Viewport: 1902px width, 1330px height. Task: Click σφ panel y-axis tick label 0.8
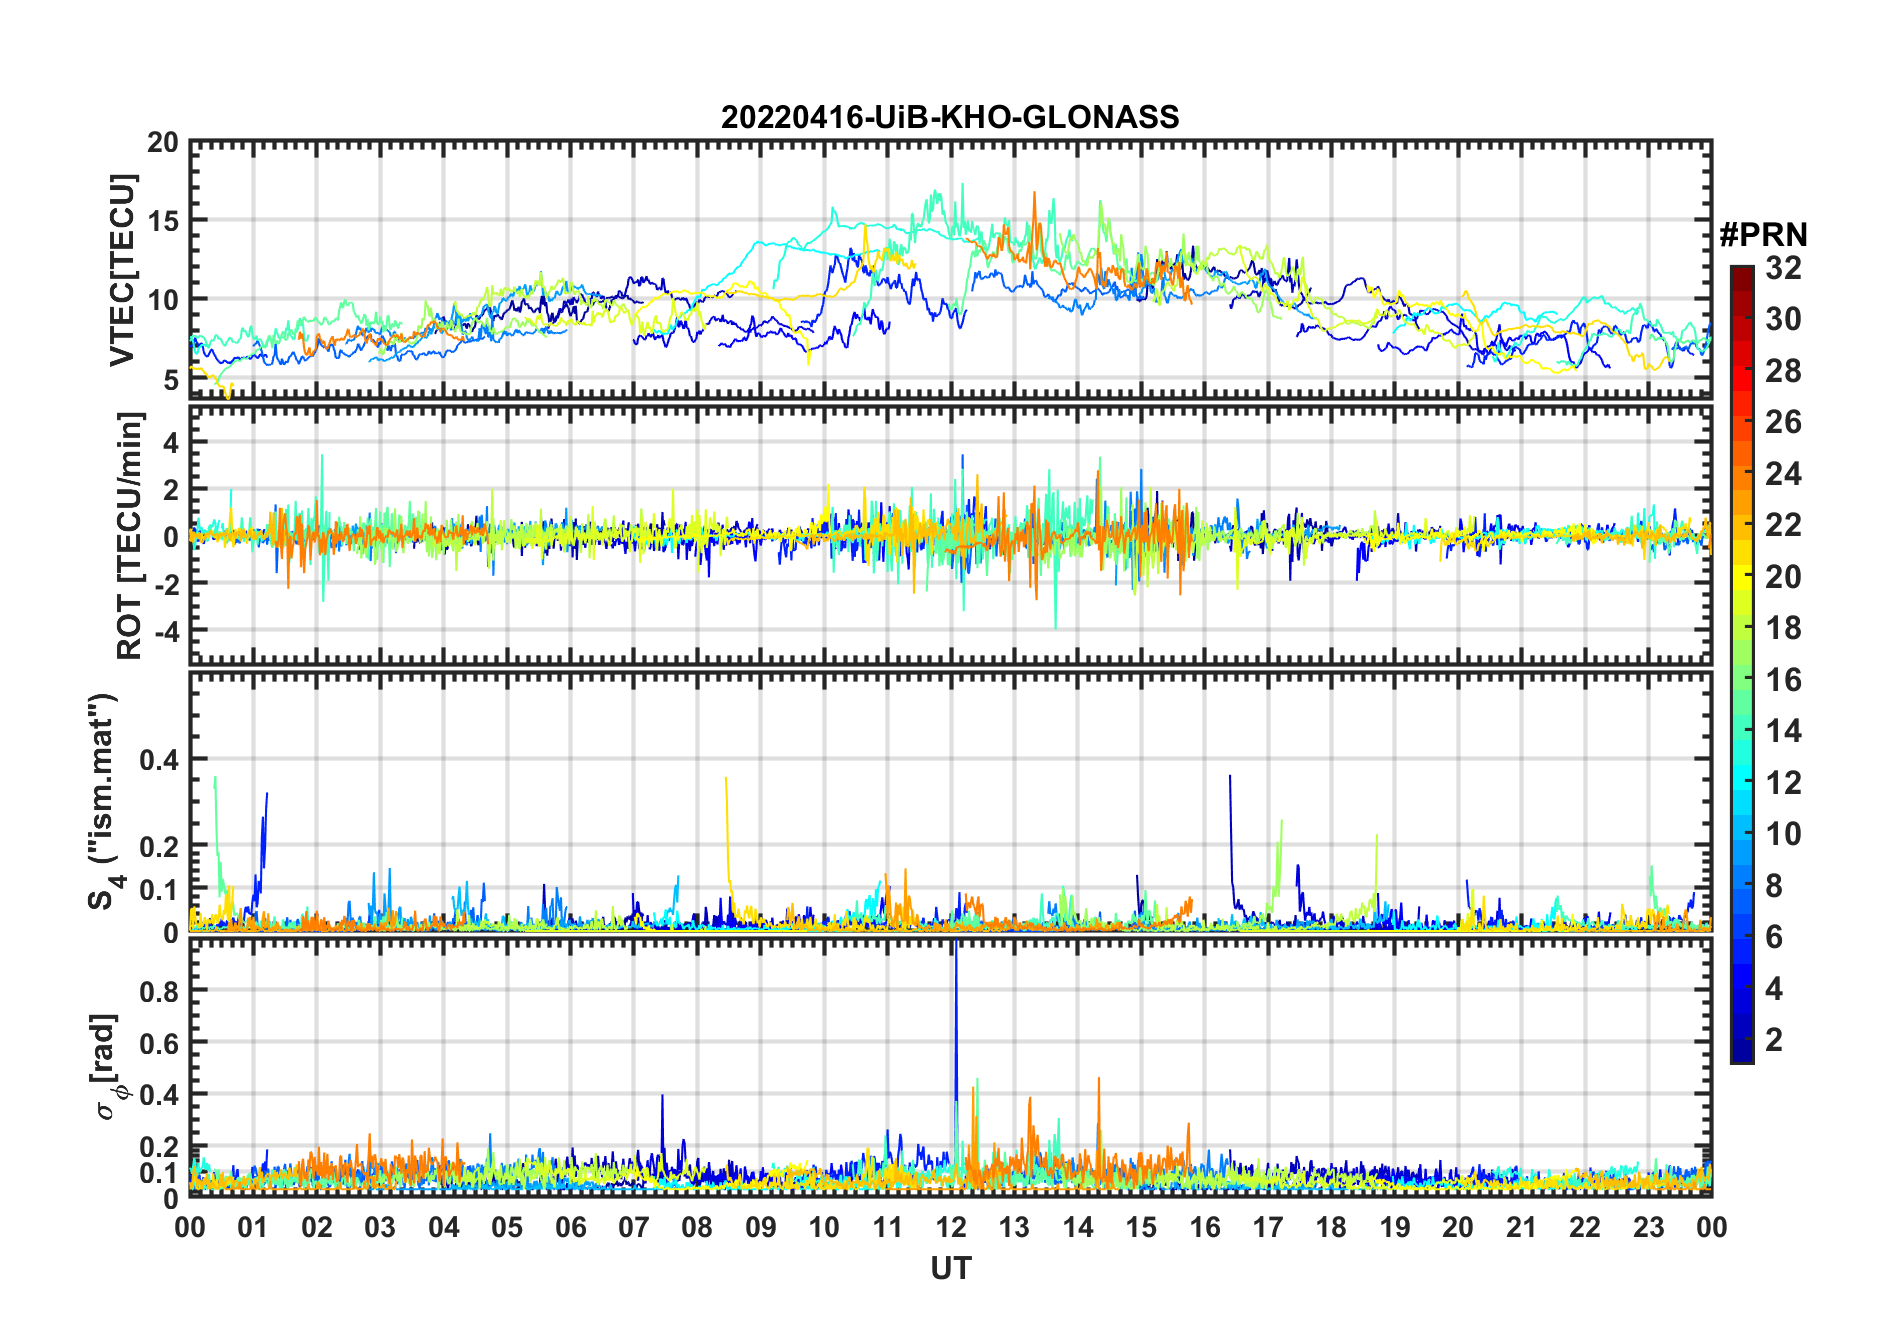pos(159,991)
